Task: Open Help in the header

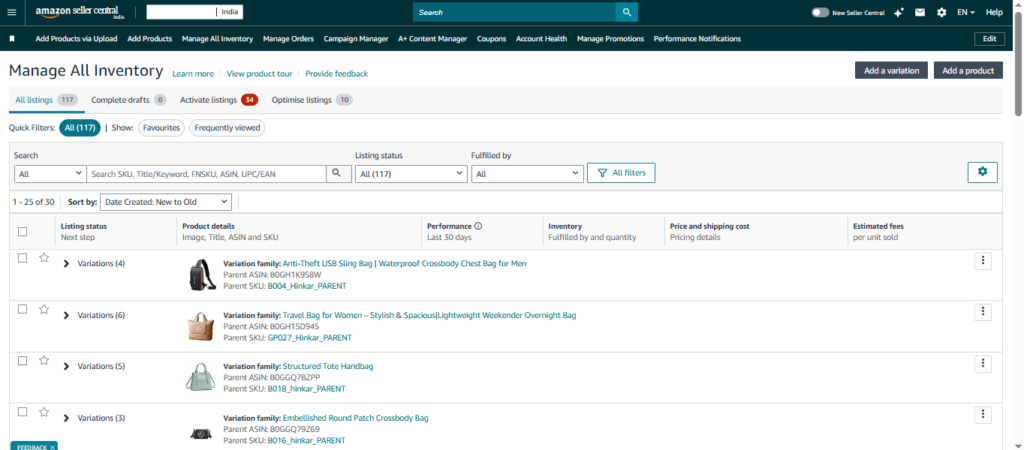Action: (x=994, y=12)
